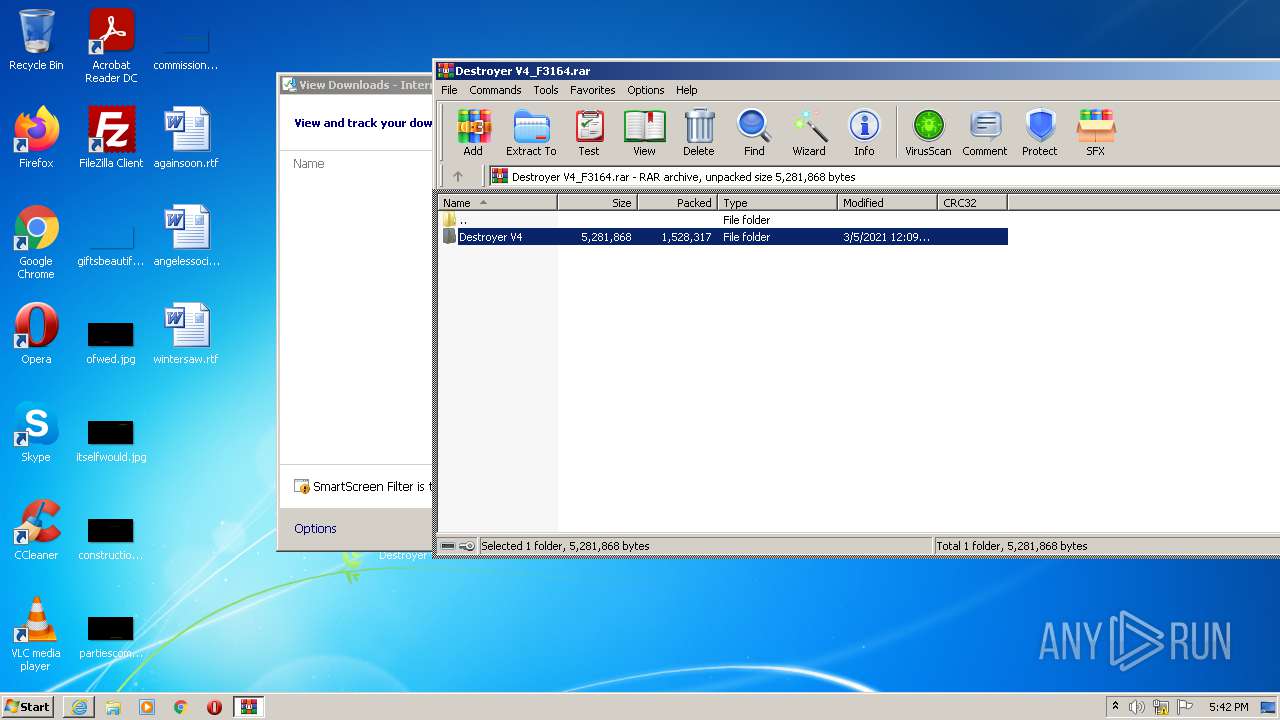Viewport: 1280px width, 720px height.
Task: Click the volume speaker tray icon
Action: [1137, 707]
